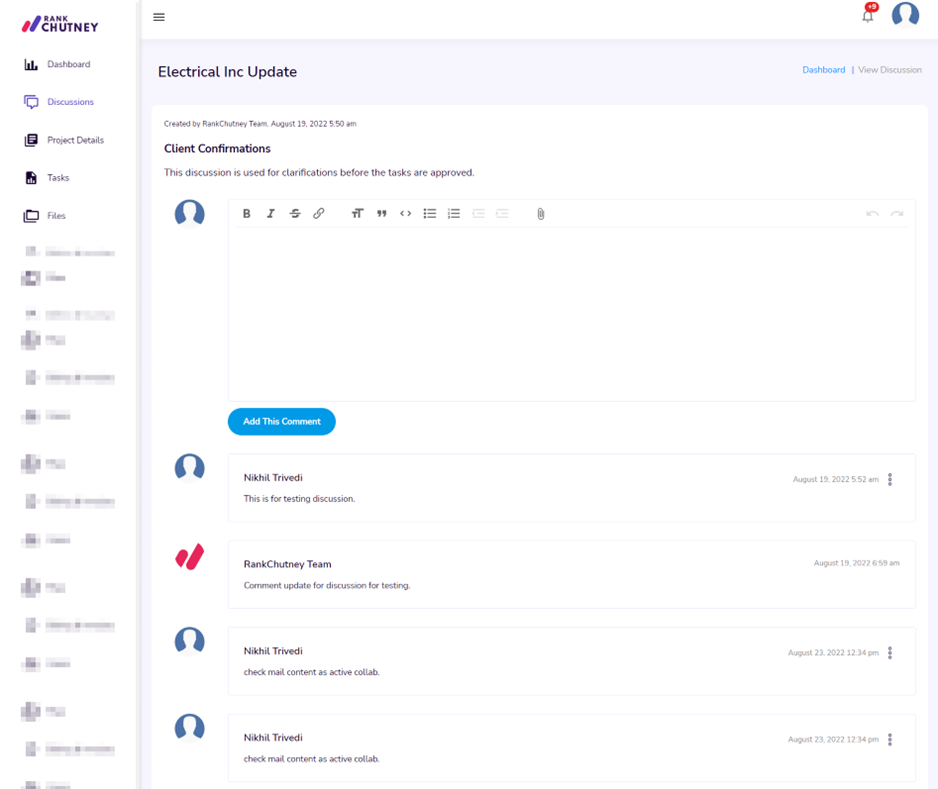Open Tasks in the sidebar

pyautogui.click(x=47, y=178)
